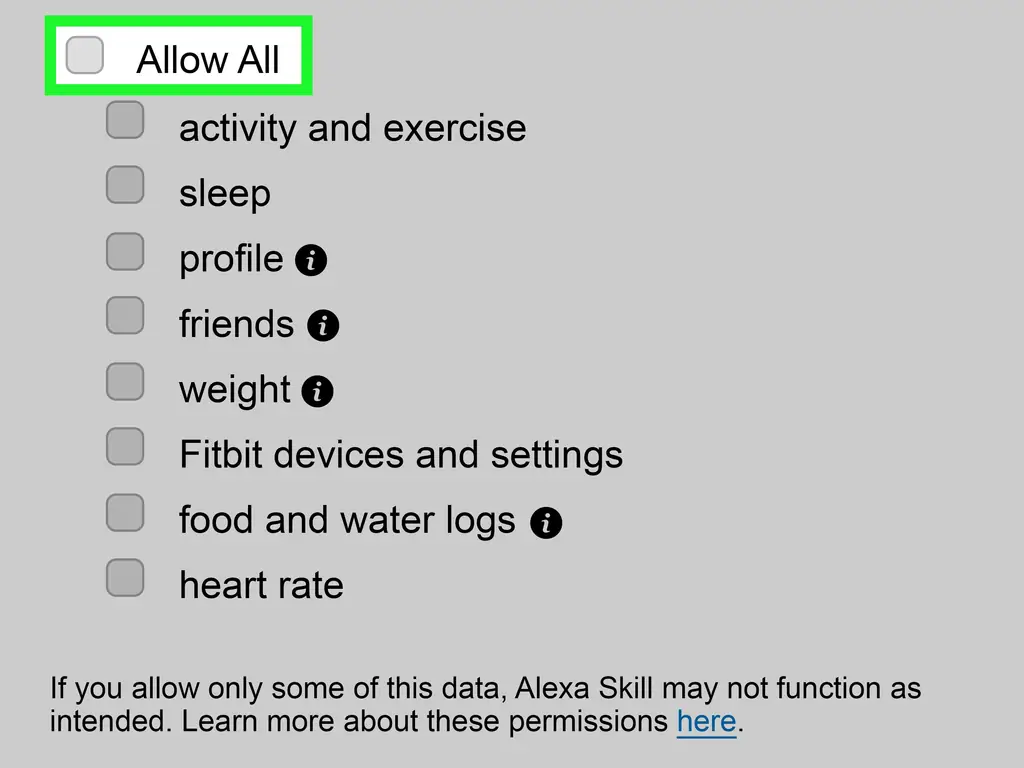The height and width of the screenshot is (768, 1024).
Task: Allow food and water logs access
Action: (x=125, y=512)
